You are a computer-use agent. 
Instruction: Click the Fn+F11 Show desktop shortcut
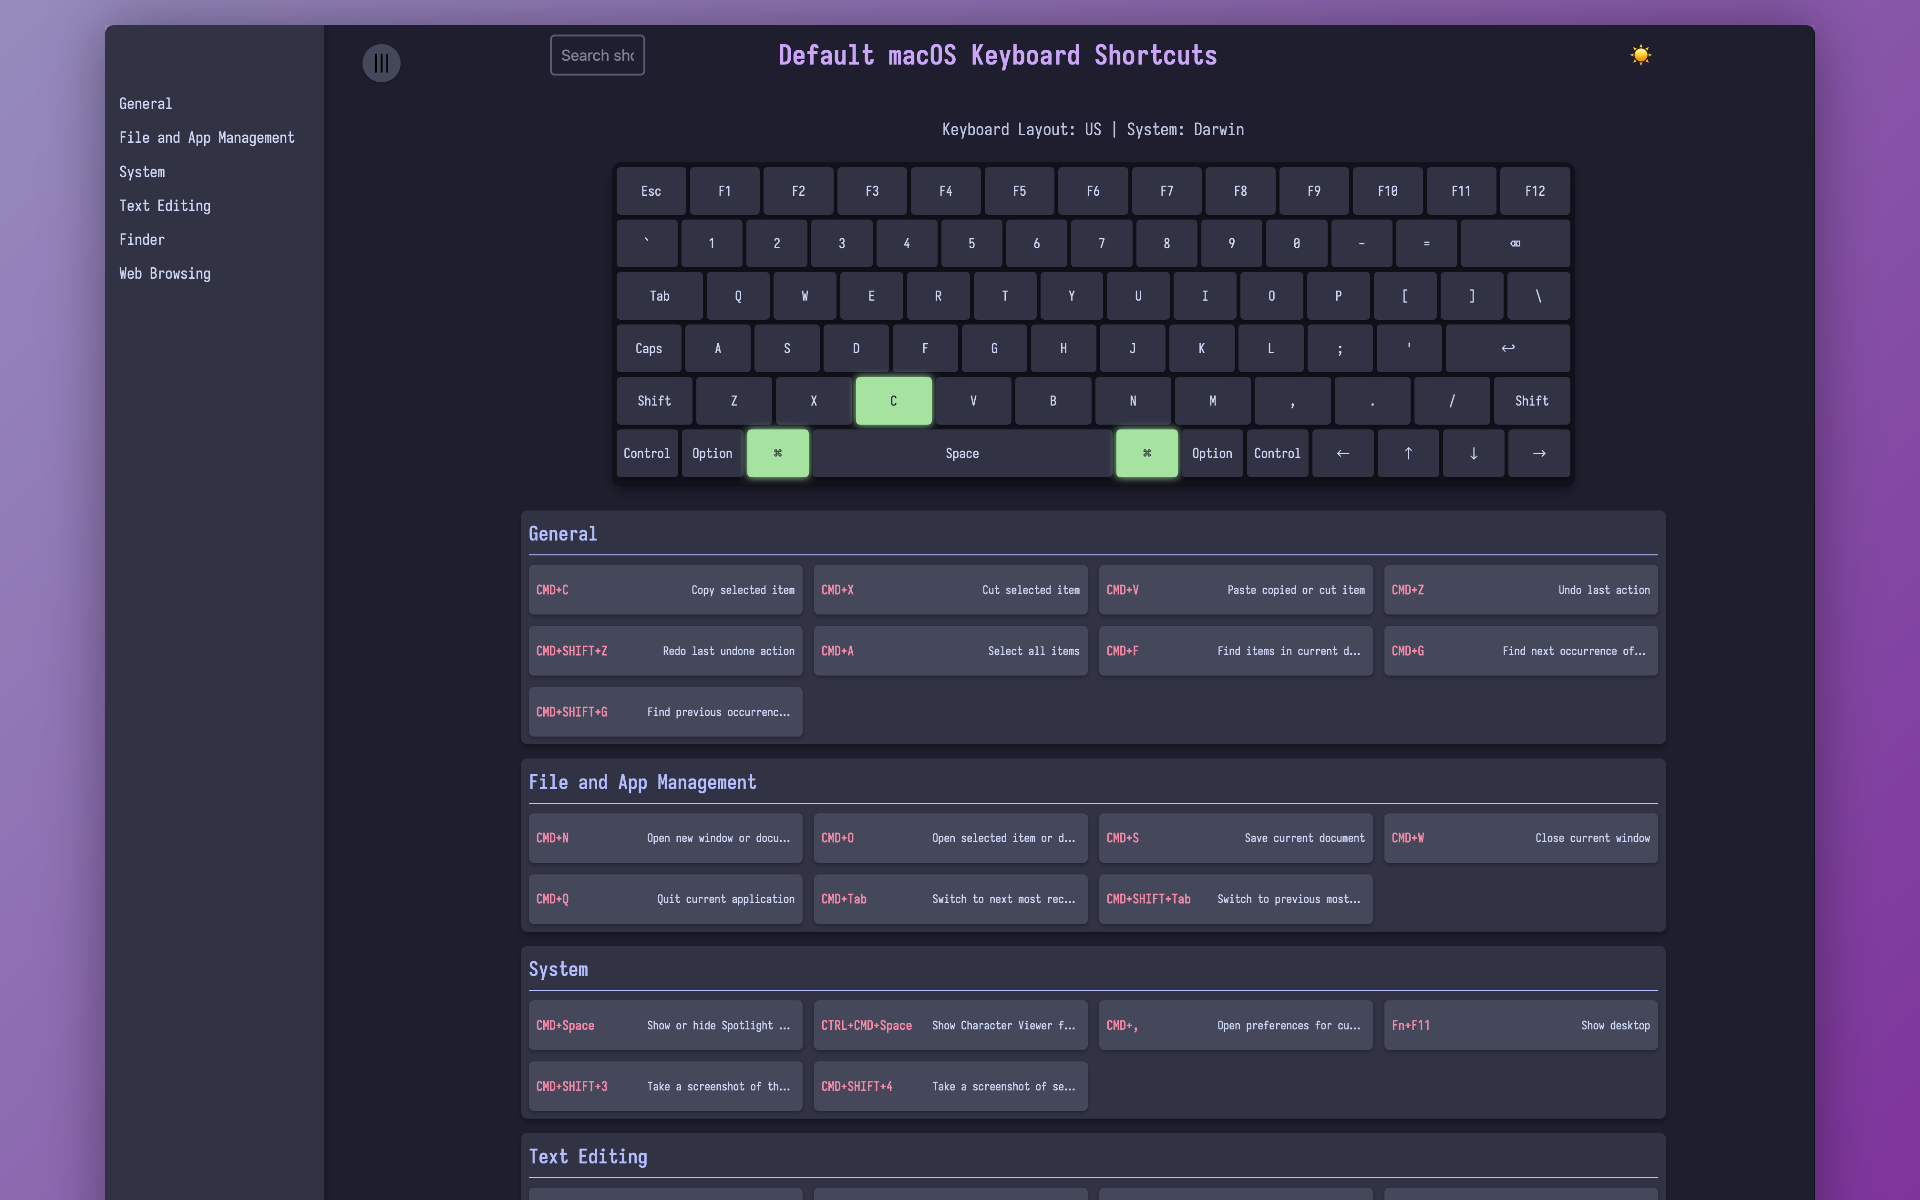coord(1520,1025)
